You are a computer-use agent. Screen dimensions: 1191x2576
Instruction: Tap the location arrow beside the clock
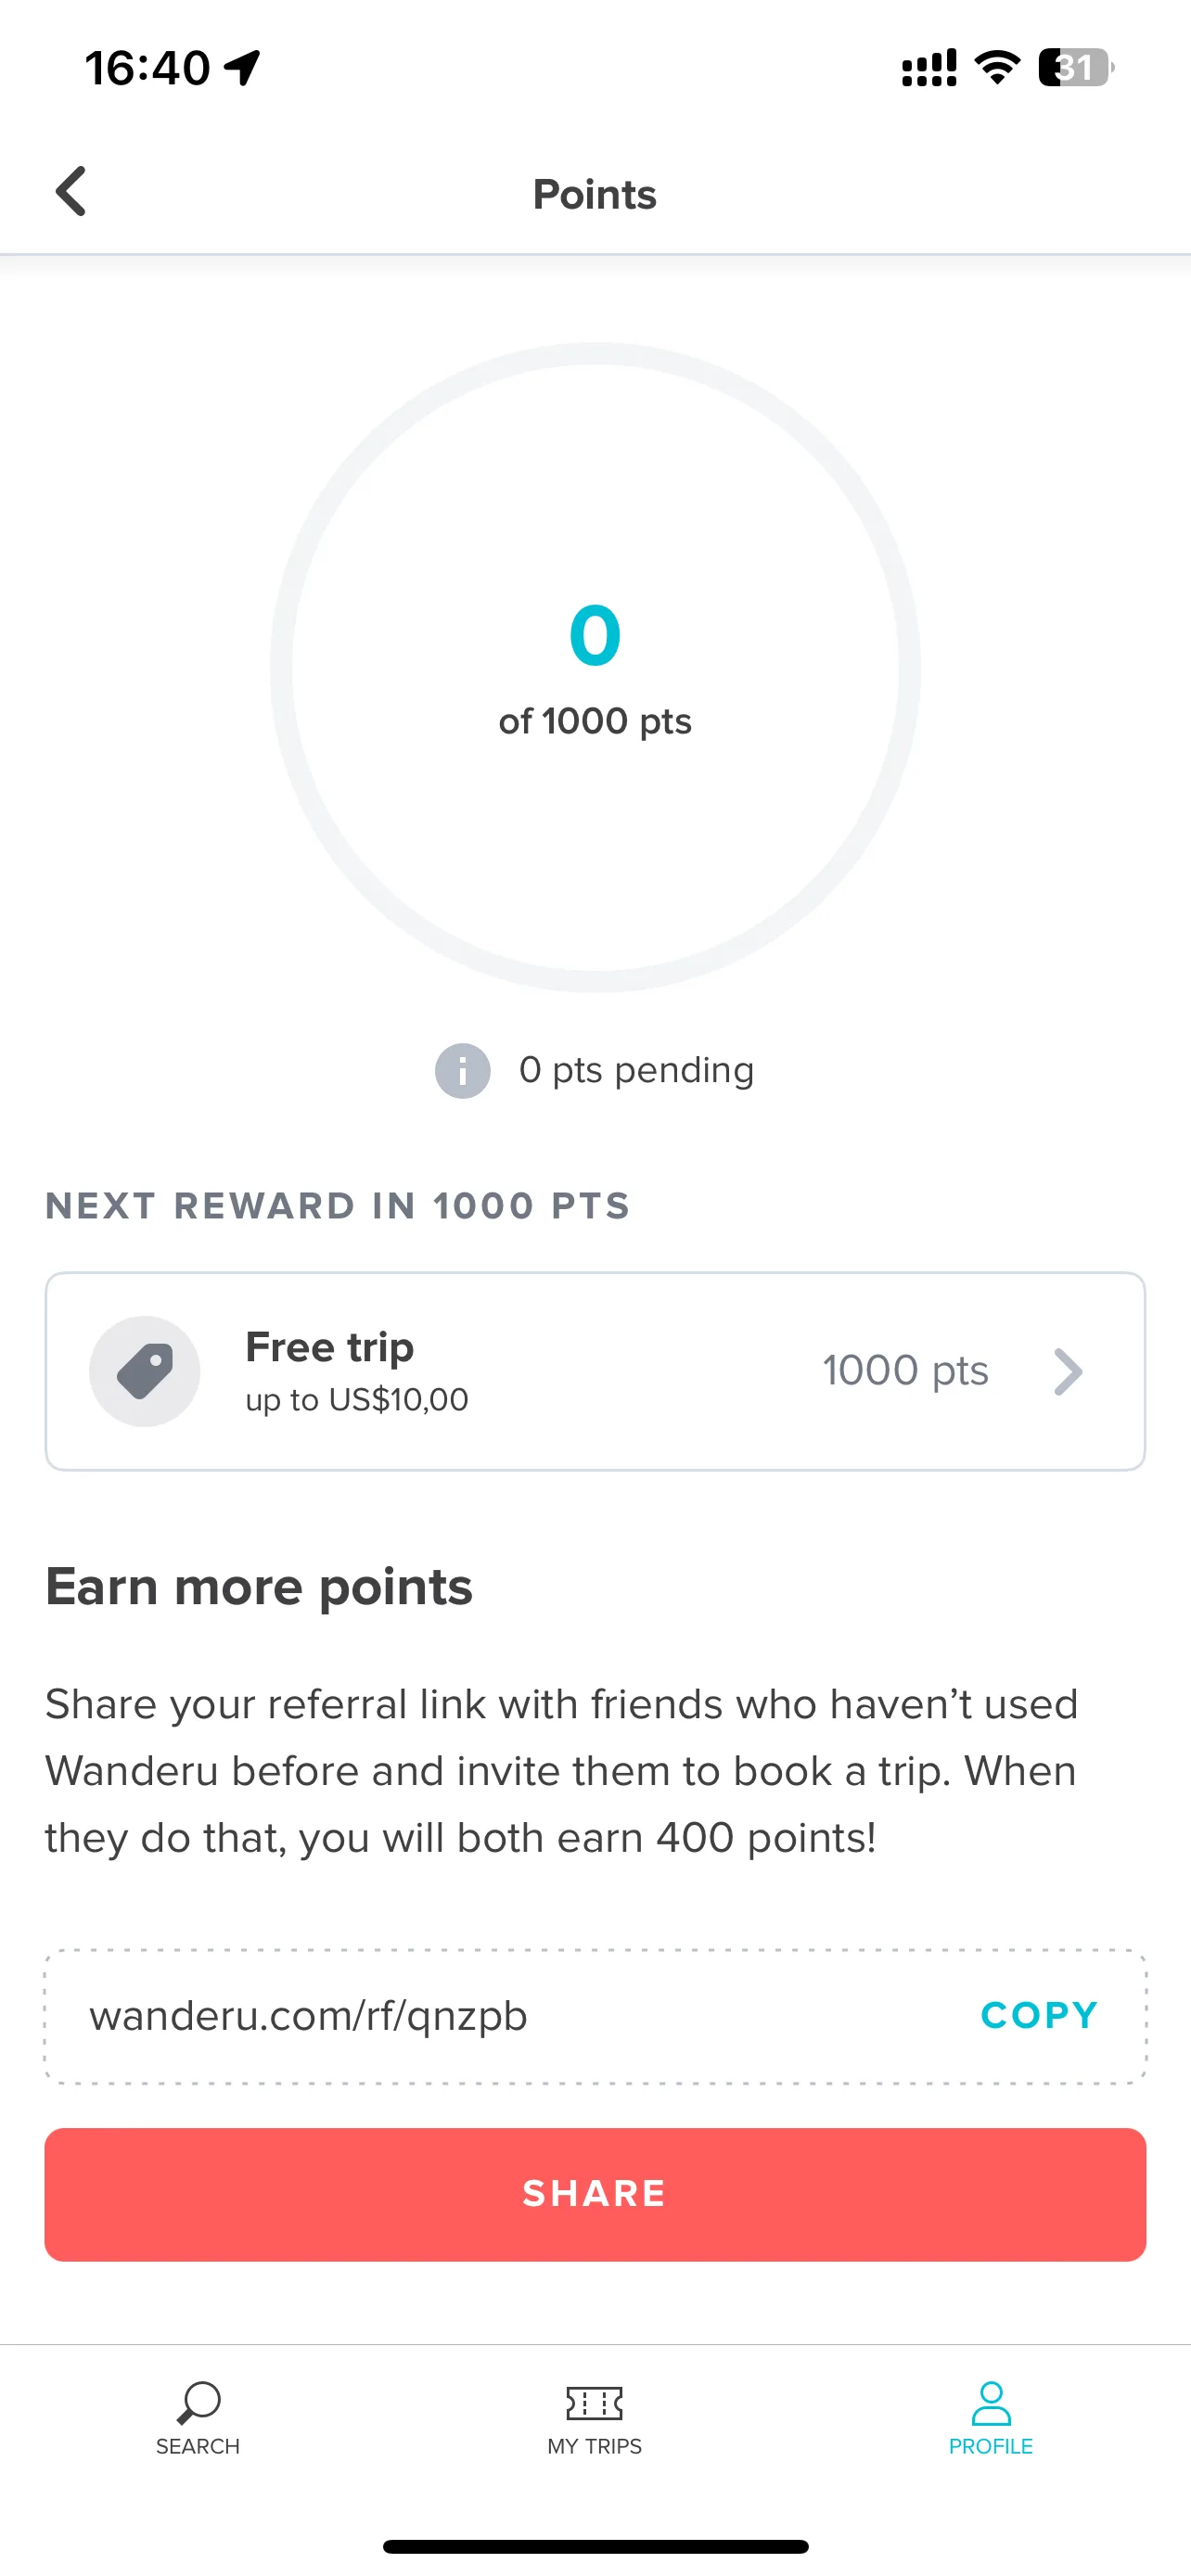click(x=242, y=68)
